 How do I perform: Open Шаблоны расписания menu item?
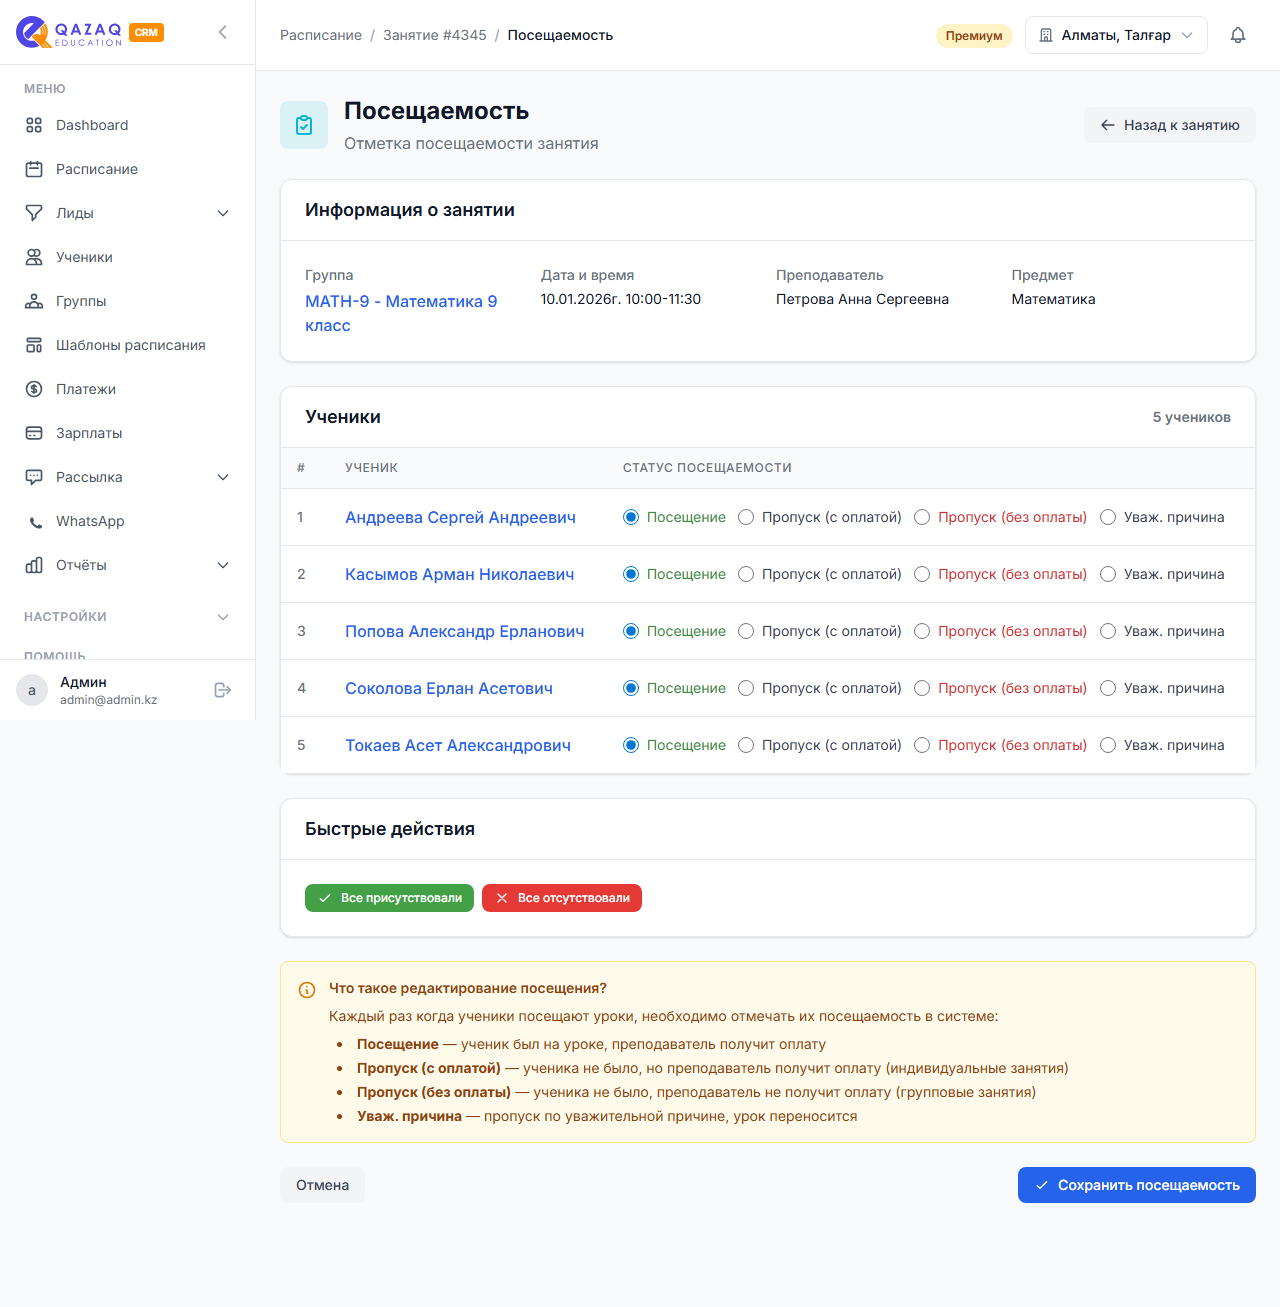[x=128, y=345]
